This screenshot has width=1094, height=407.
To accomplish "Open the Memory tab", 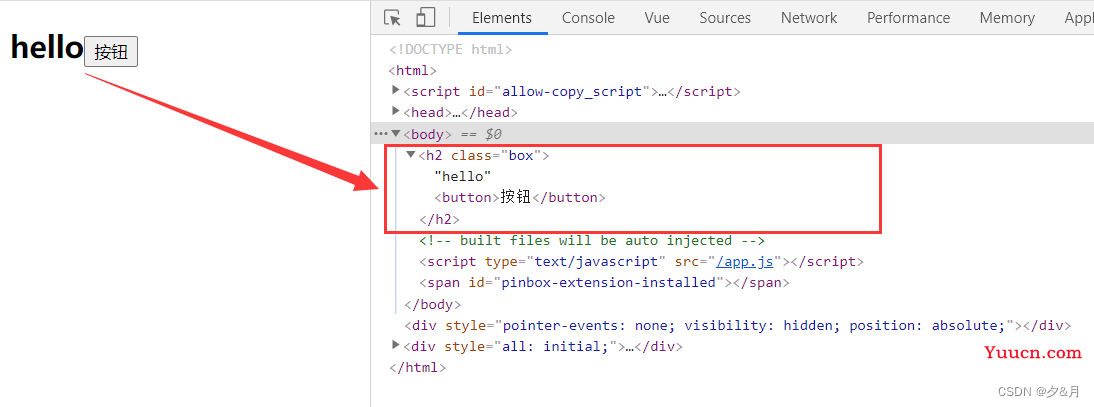I will (1007, 18).
